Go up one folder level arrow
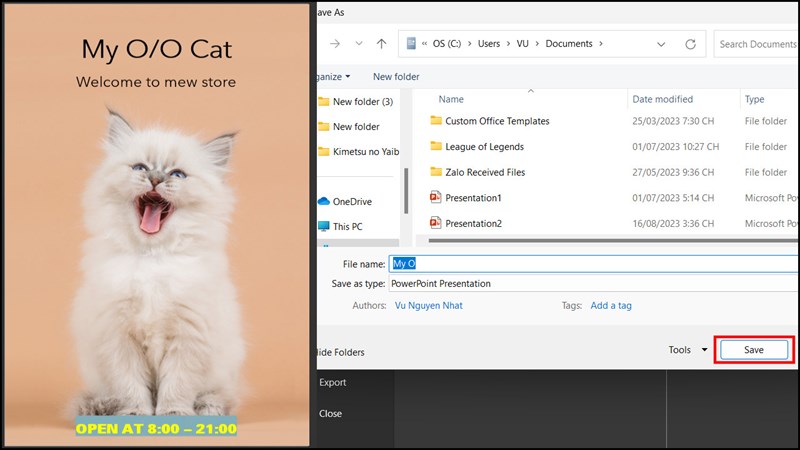 [381, 44]
